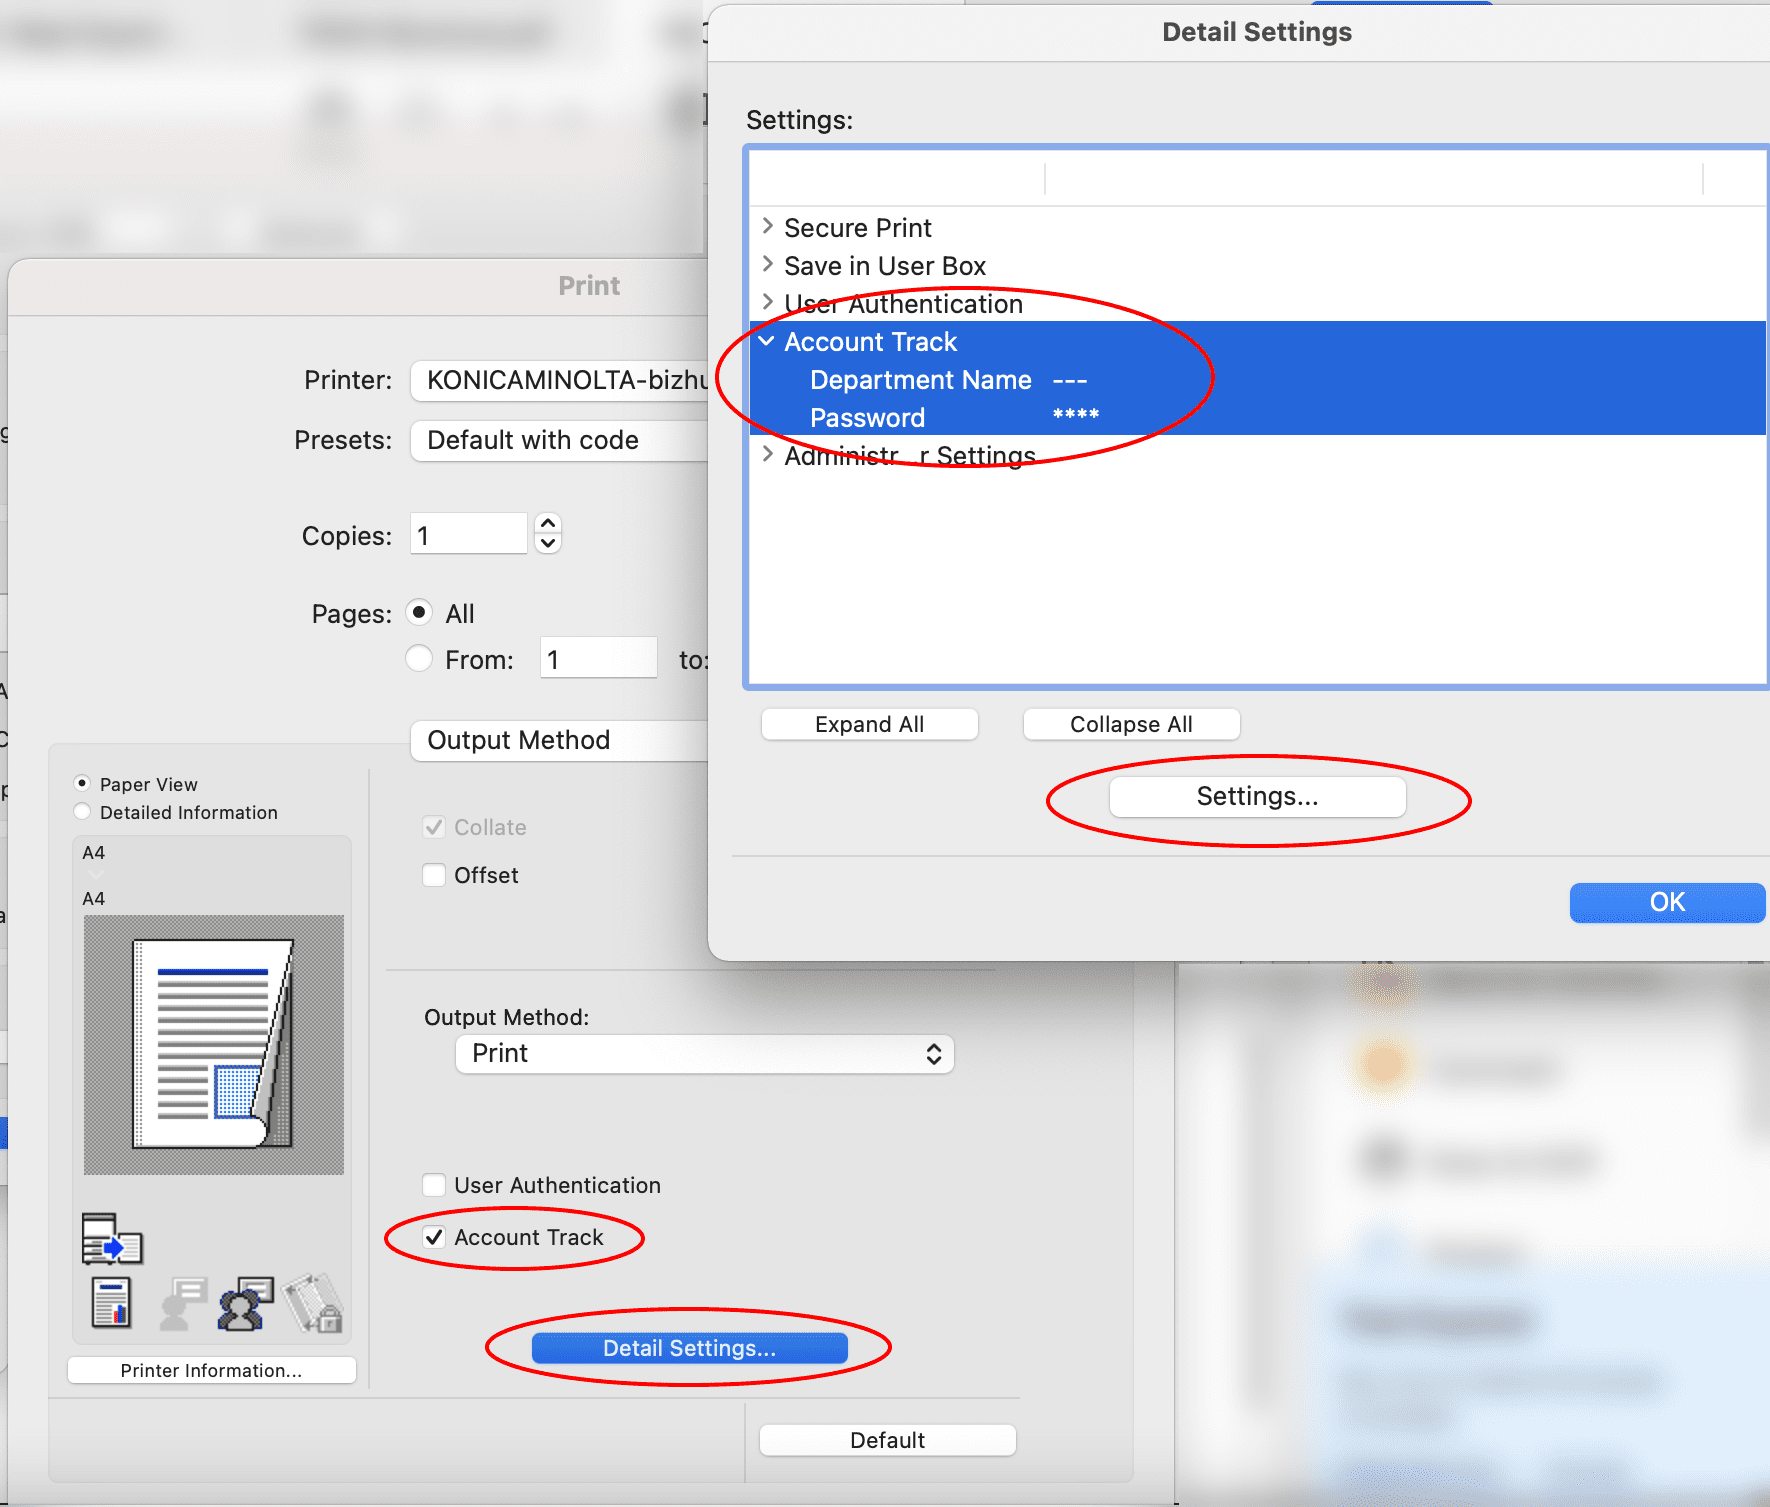
Task: Open the Printer dropdown
Action: pos(560,380)
